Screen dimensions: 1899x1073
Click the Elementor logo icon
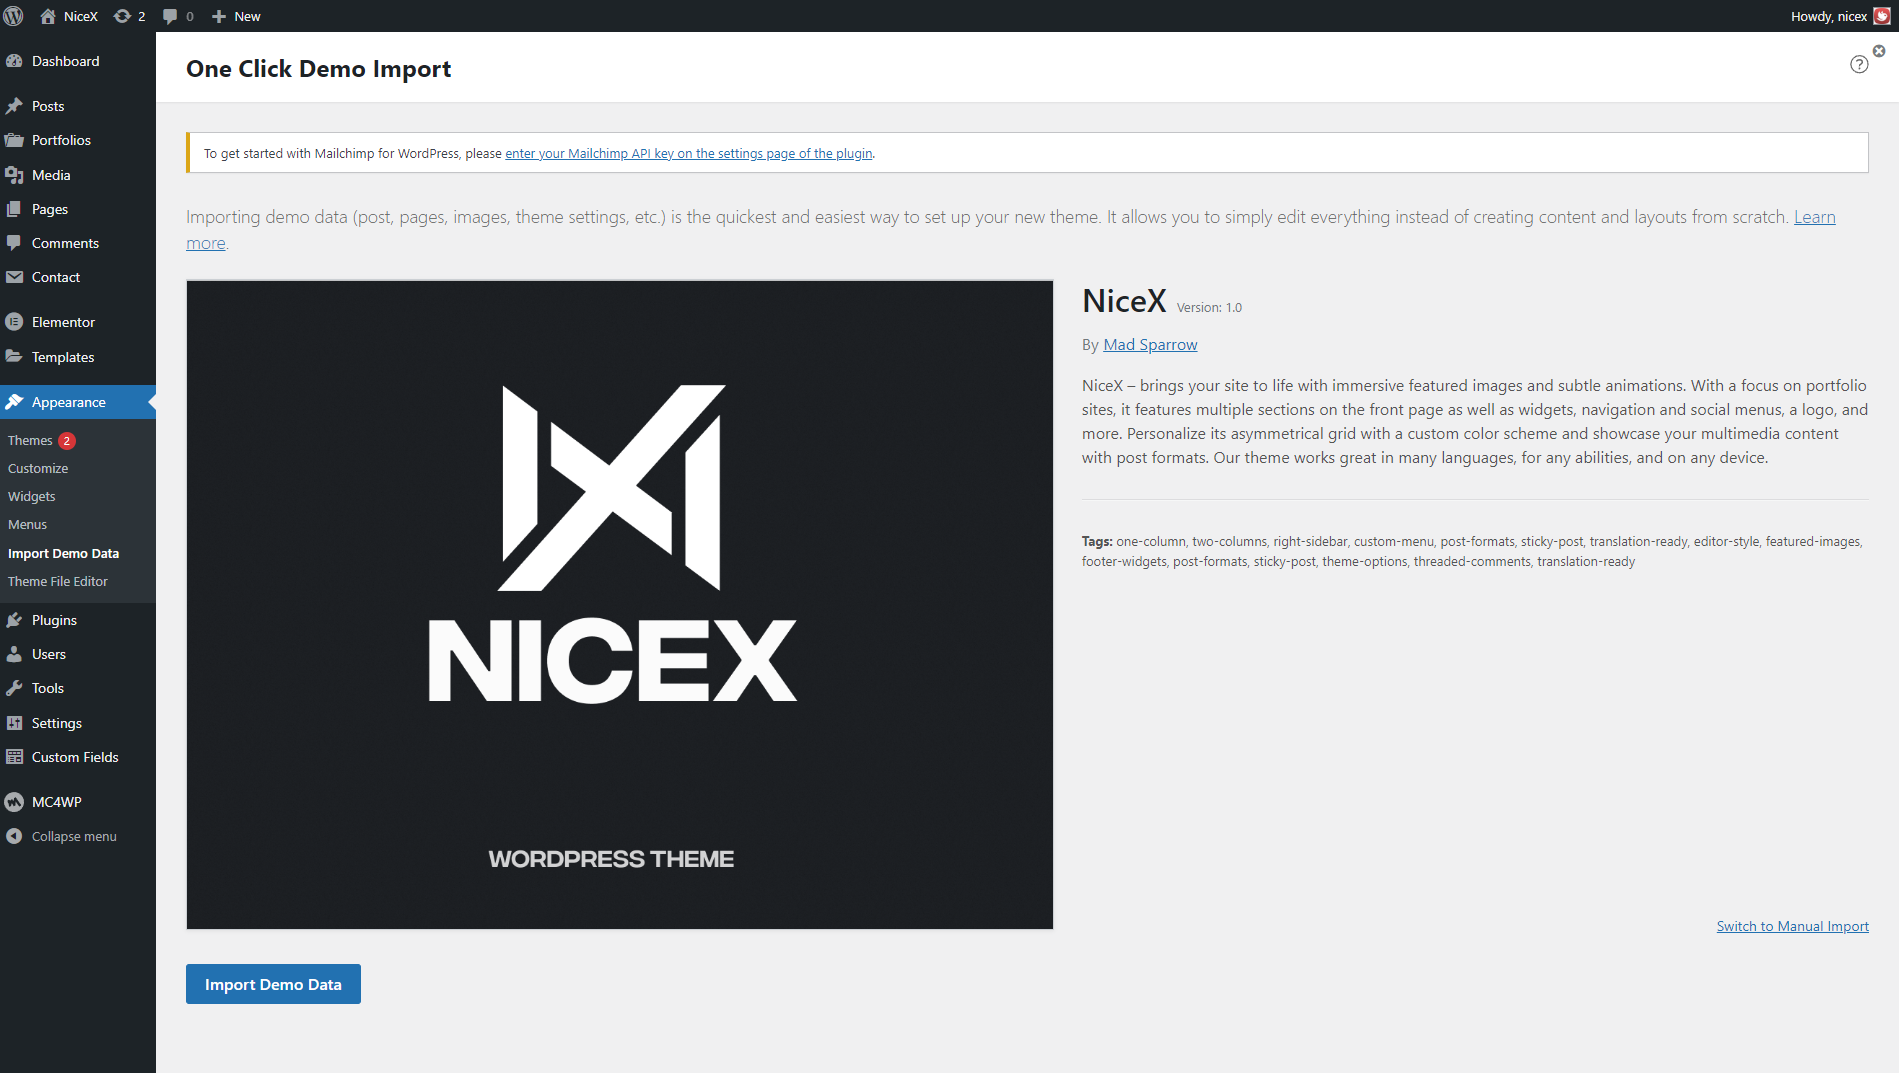pos(14,322)
